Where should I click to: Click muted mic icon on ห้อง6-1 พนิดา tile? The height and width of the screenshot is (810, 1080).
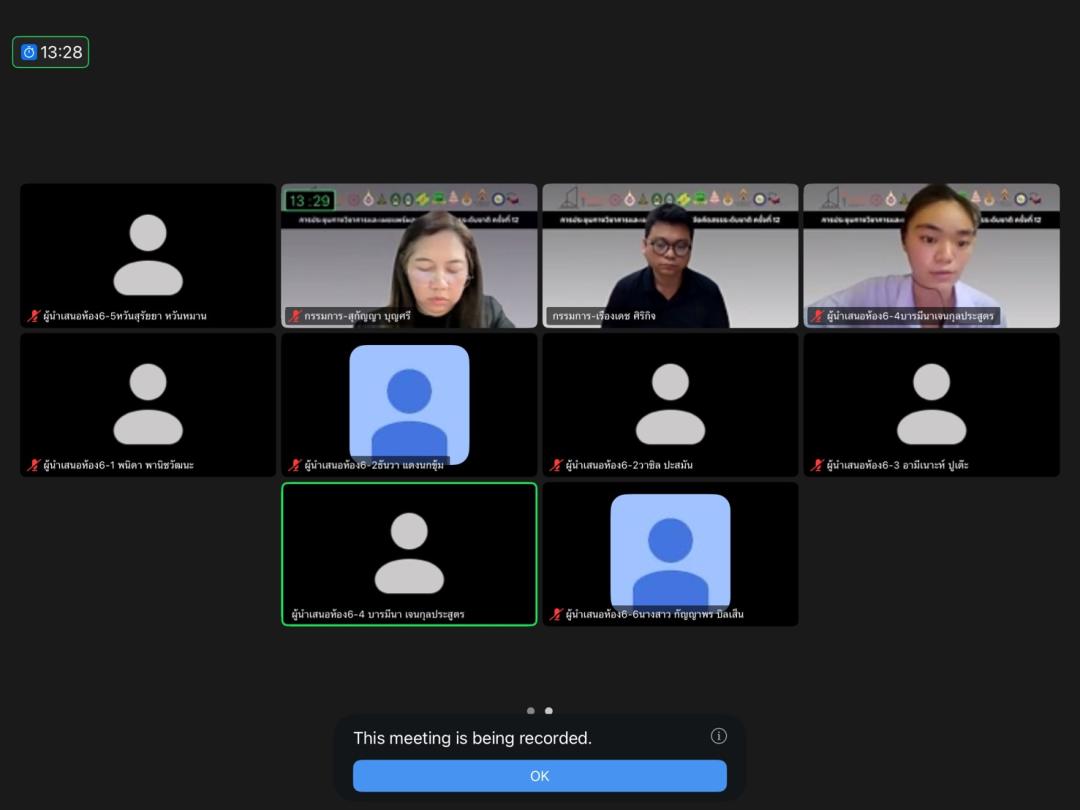[33, 465]
